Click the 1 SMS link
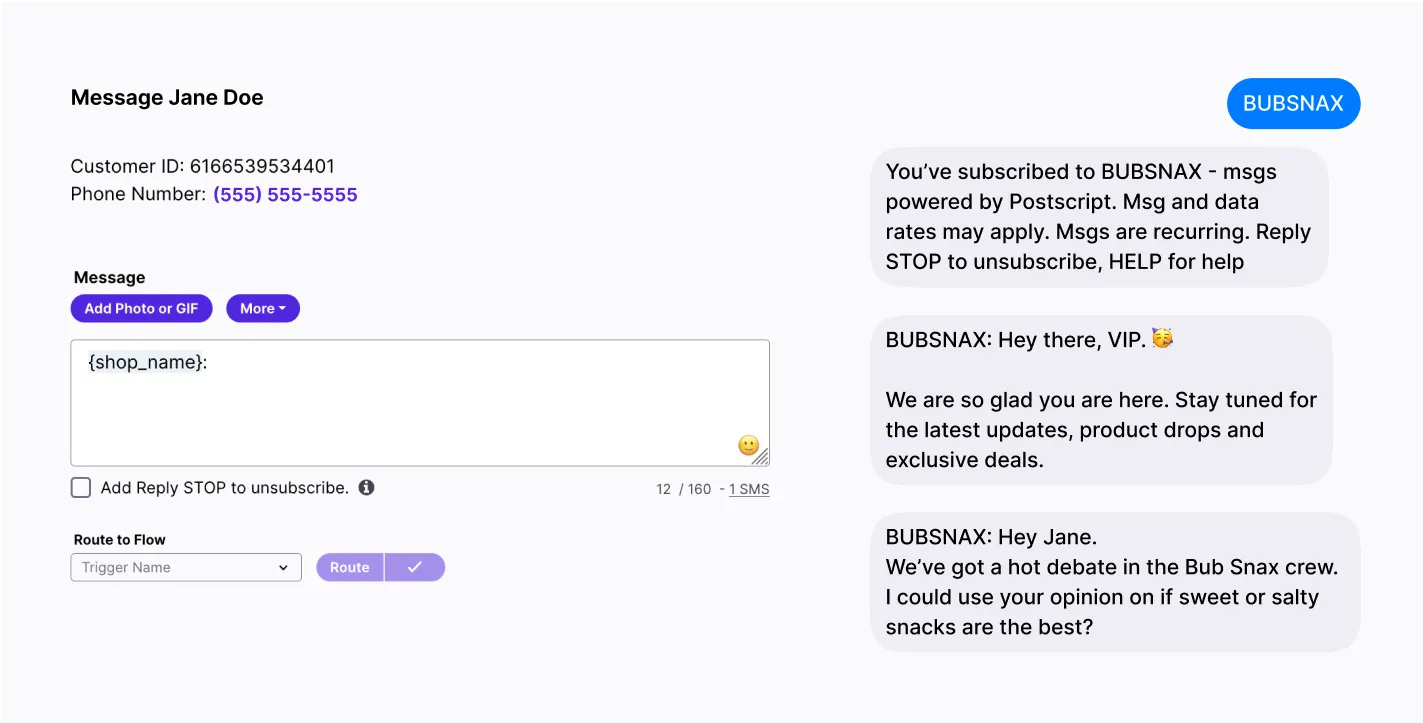 point(749,489)
